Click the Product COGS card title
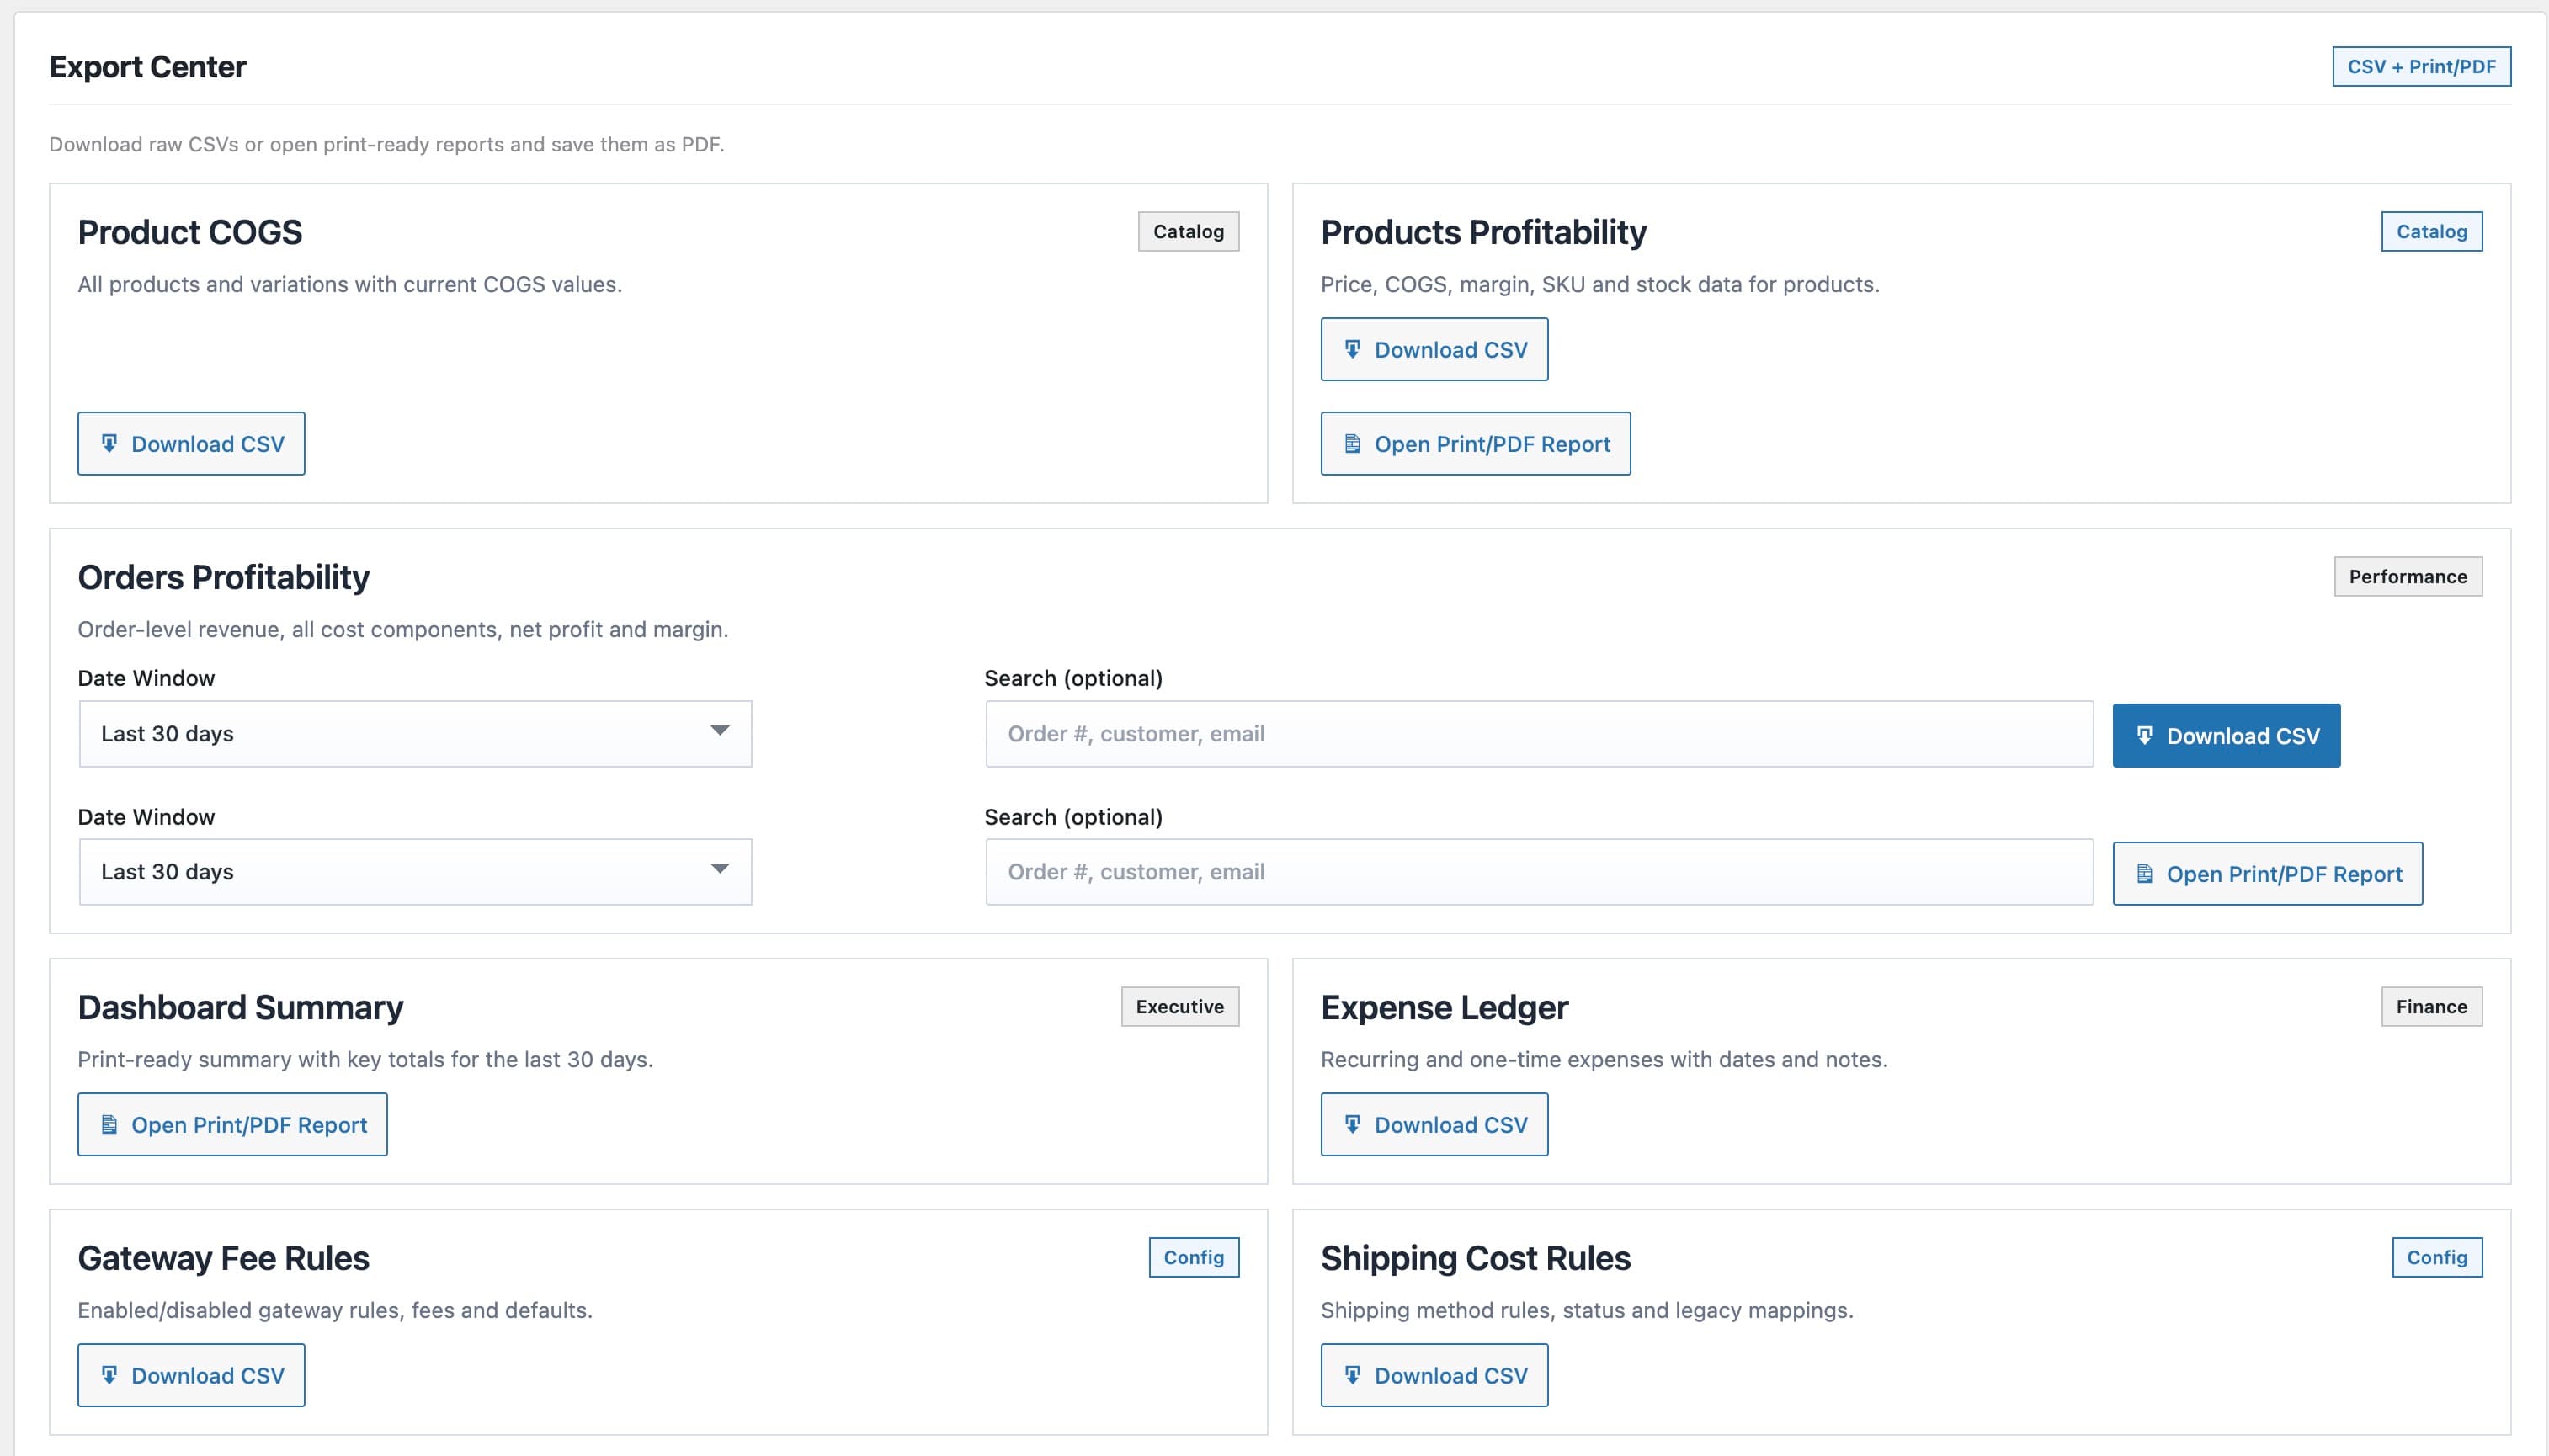Screen dimensions: 2549x1456 point(190,232)
